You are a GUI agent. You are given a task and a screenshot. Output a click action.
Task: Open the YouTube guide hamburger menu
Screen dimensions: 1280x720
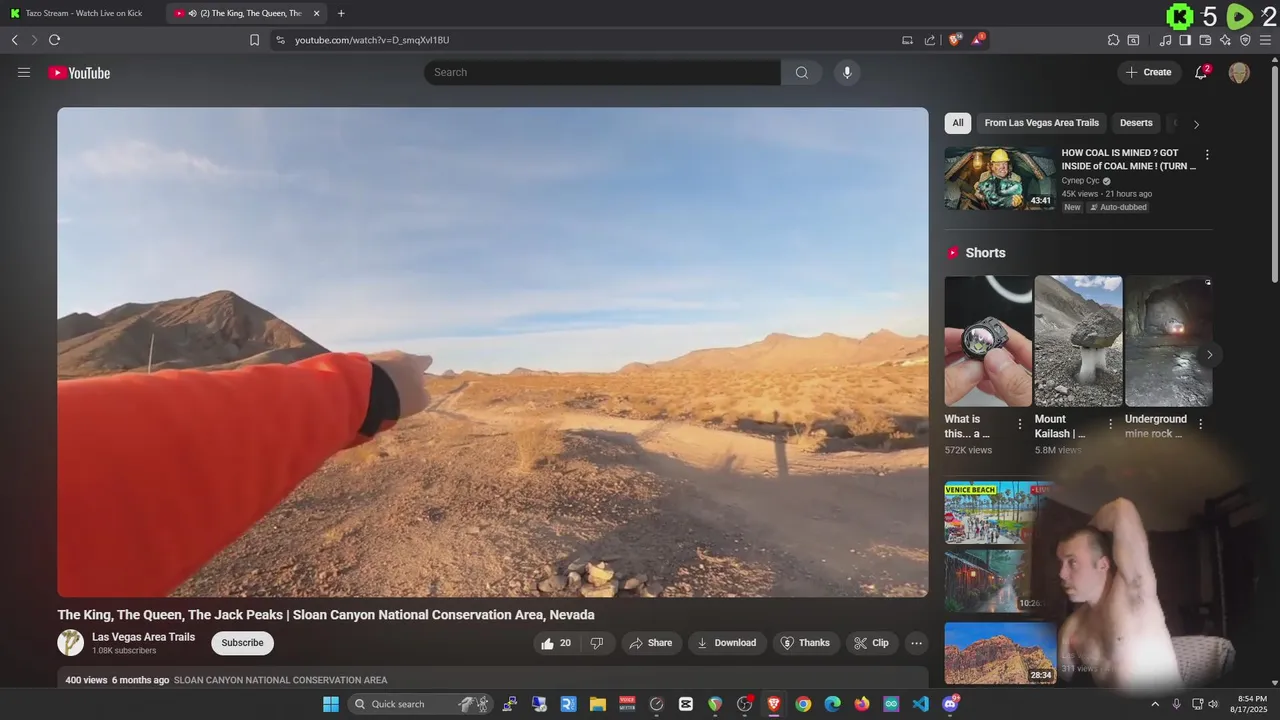(x=24, y=72)
